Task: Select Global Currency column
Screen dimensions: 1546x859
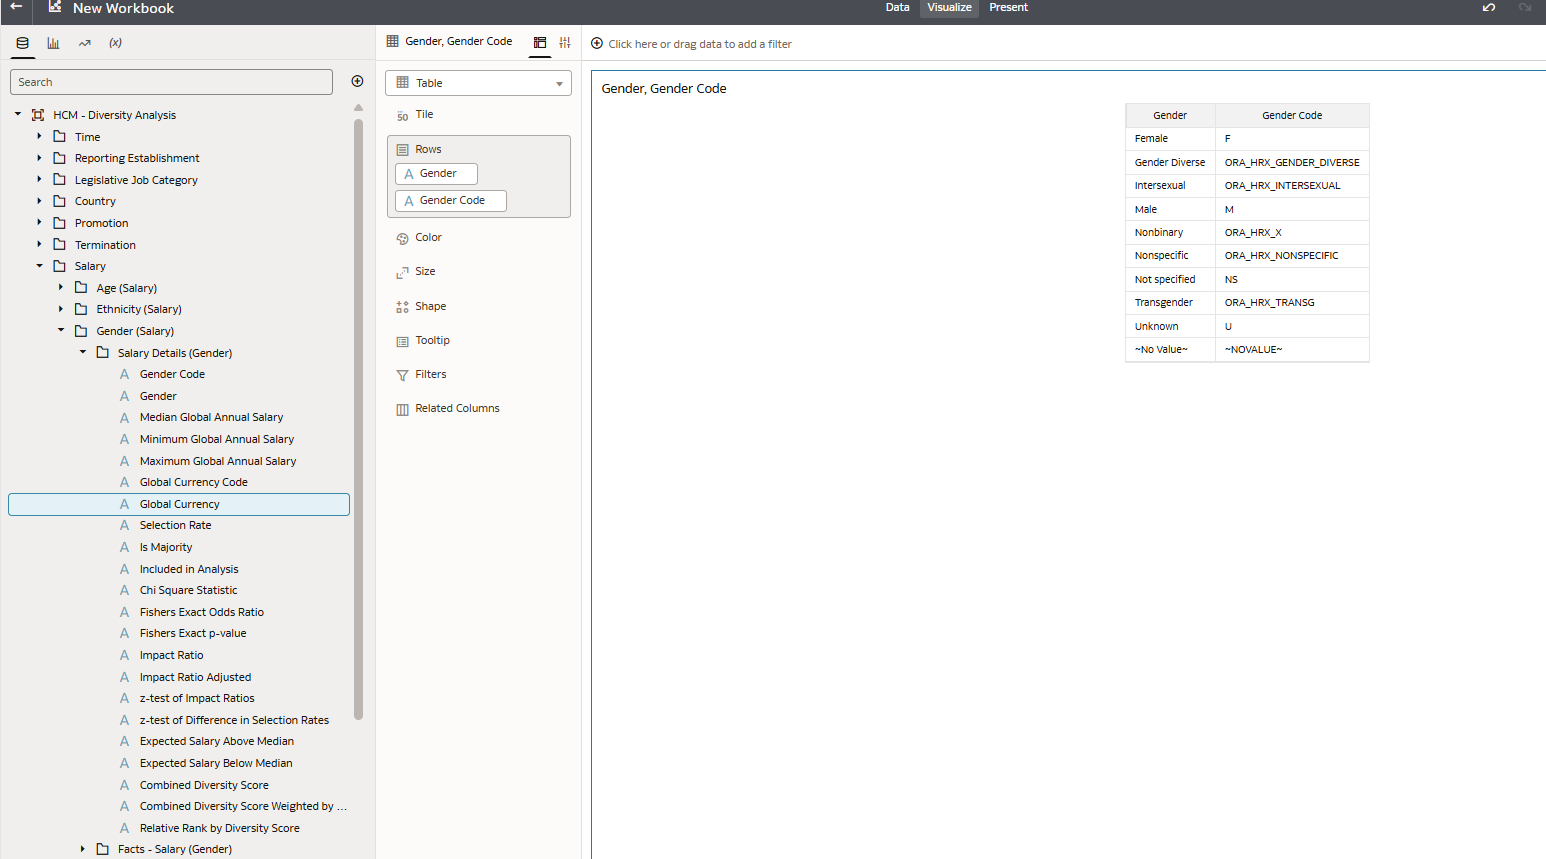Action: (179, 504)
